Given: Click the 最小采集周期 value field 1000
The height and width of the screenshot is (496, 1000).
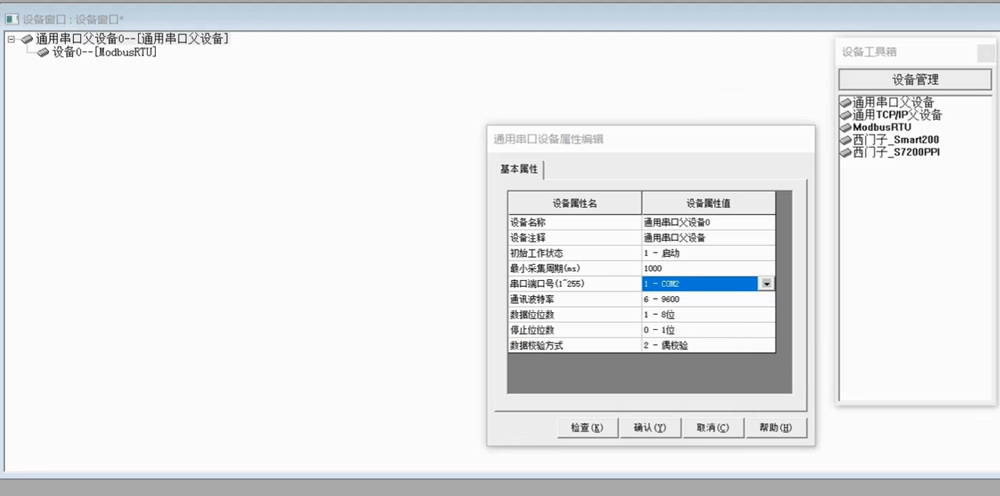Looking at the screenshot, I should point(707,269).
